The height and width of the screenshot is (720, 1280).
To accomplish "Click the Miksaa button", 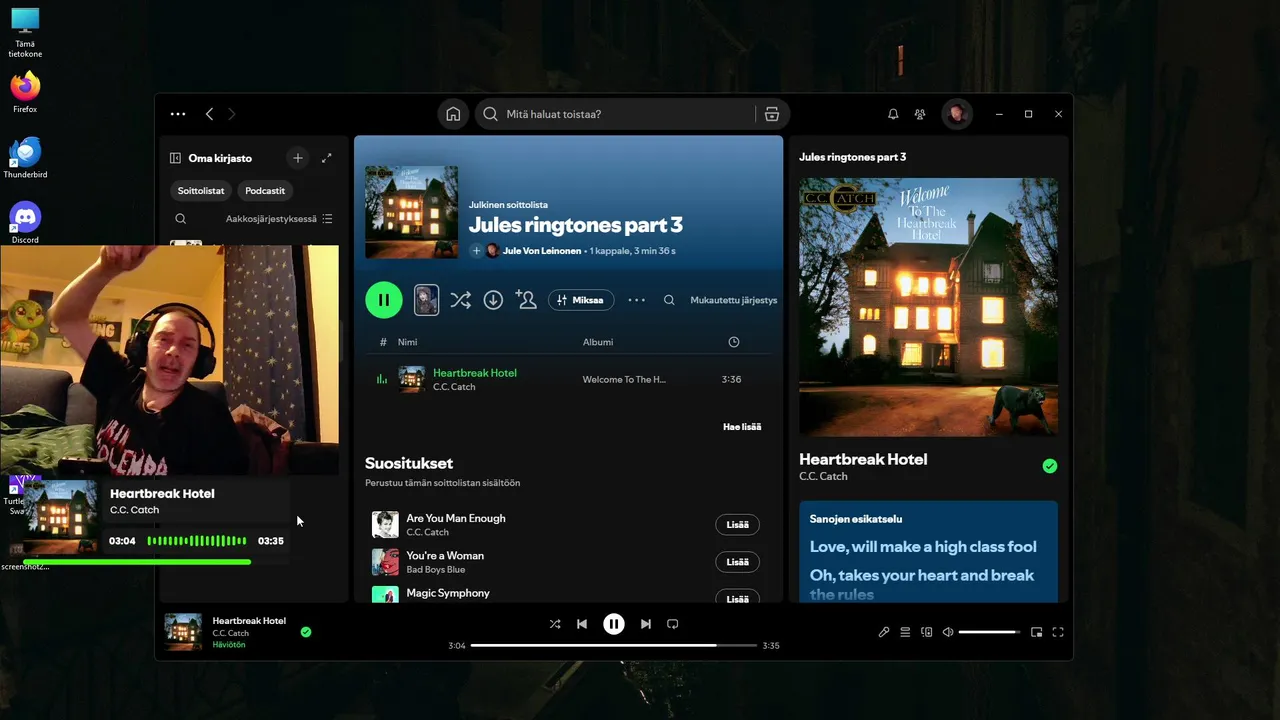I will 581,300.
